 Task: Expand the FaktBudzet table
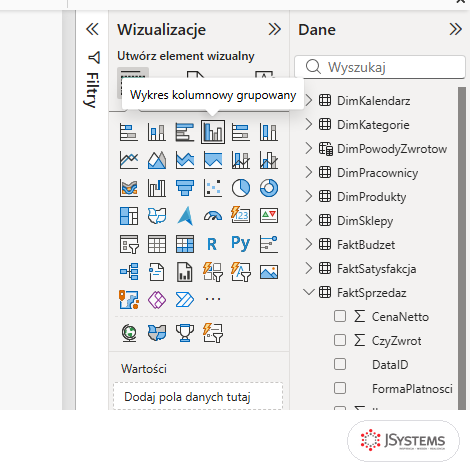(x=309, y=244)
